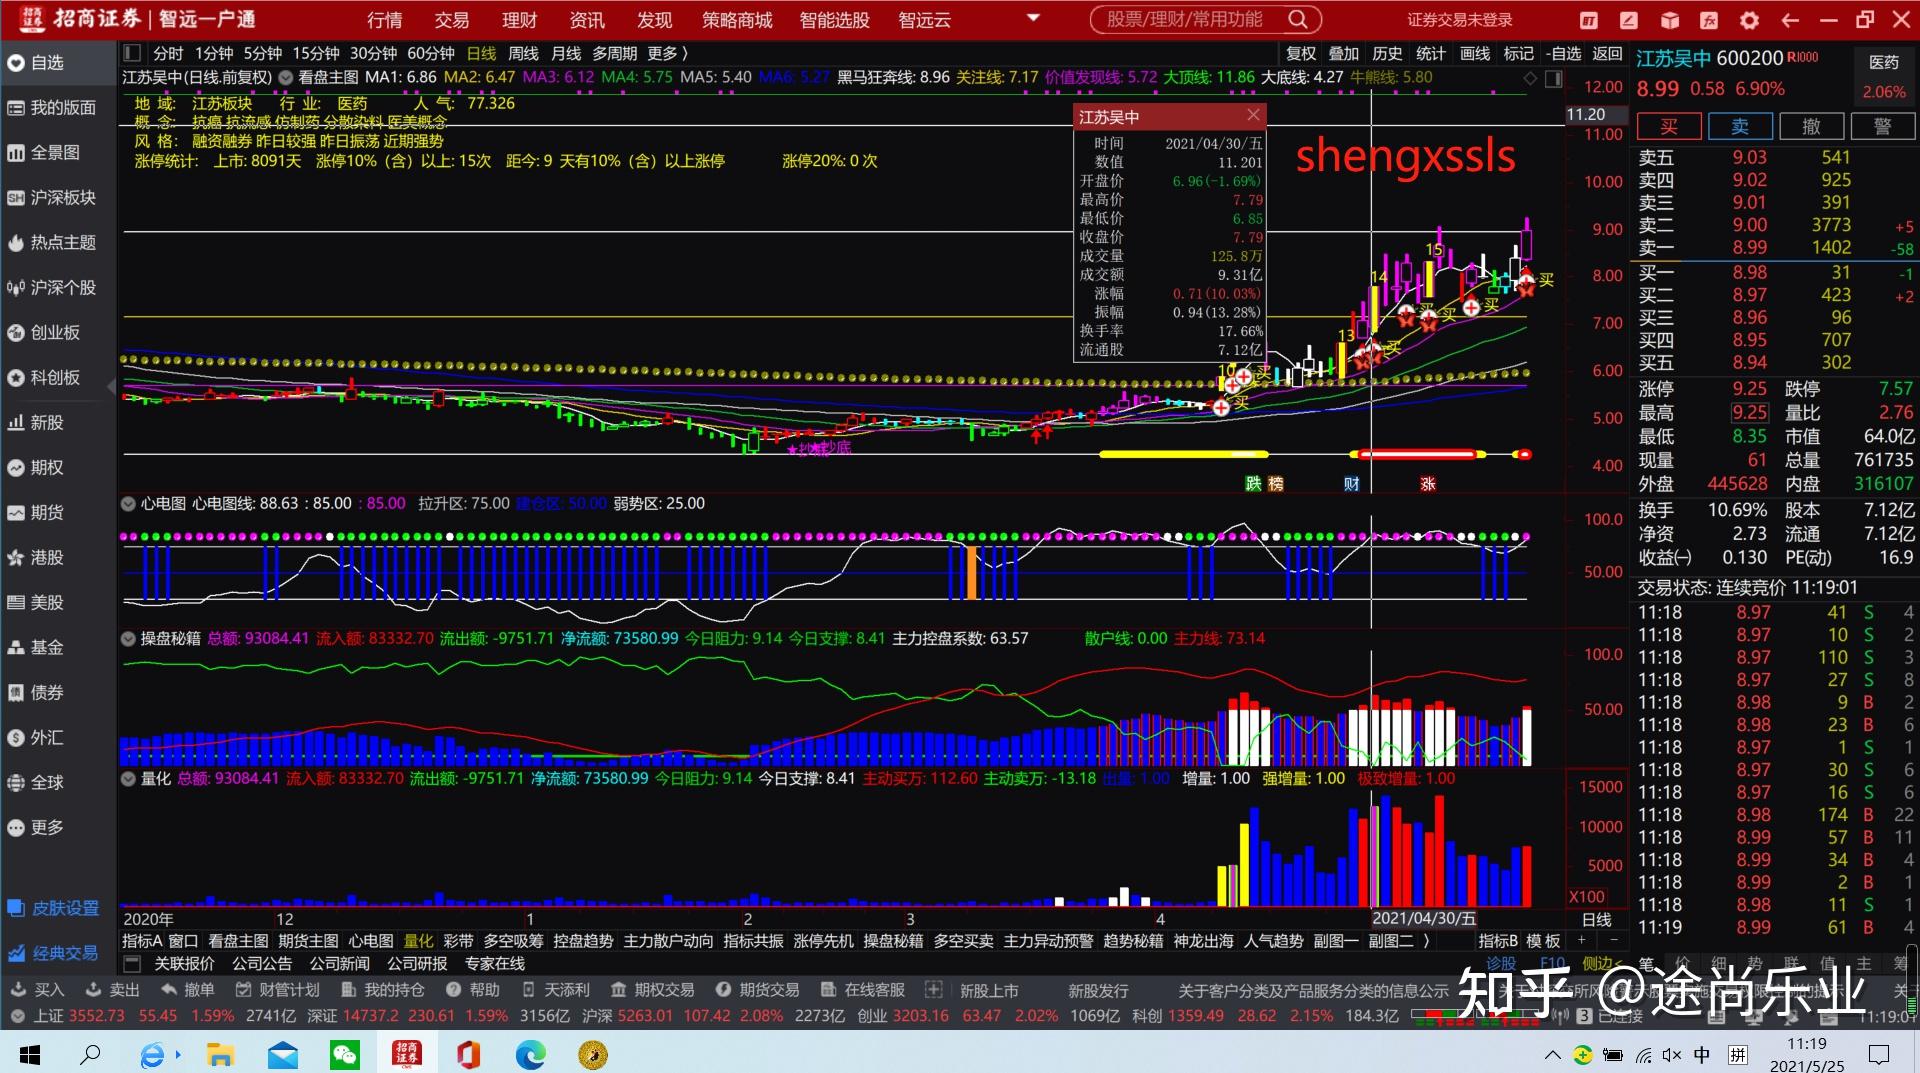Toggle 复权 price adjustment

pos(1301,54)
